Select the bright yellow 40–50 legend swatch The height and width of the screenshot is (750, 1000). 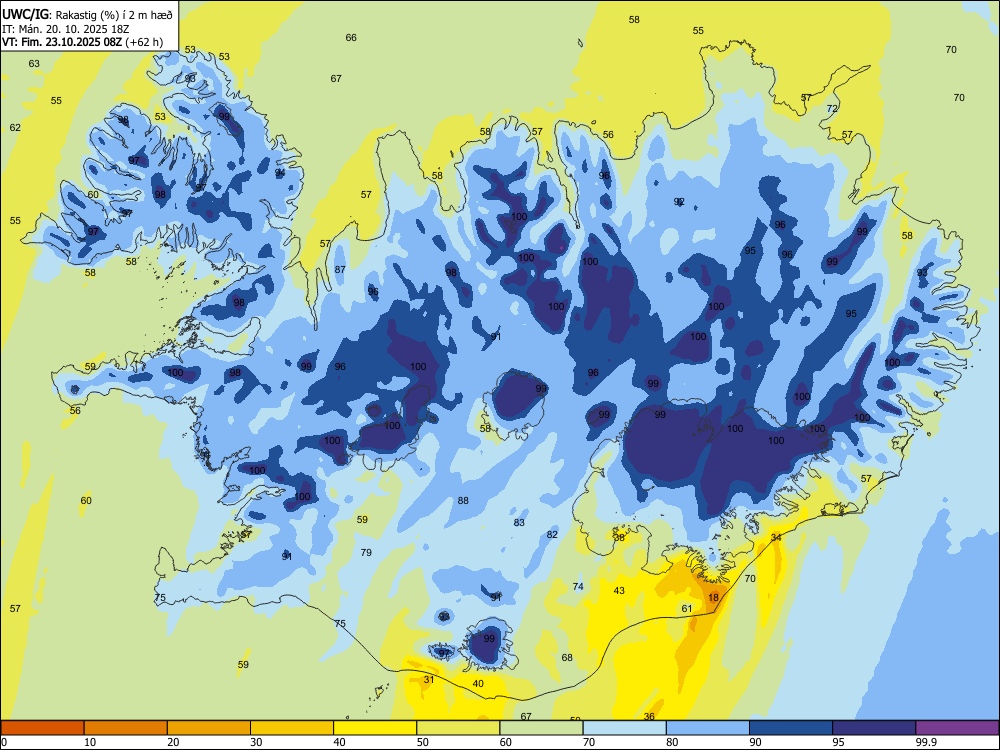click(375, 728)
